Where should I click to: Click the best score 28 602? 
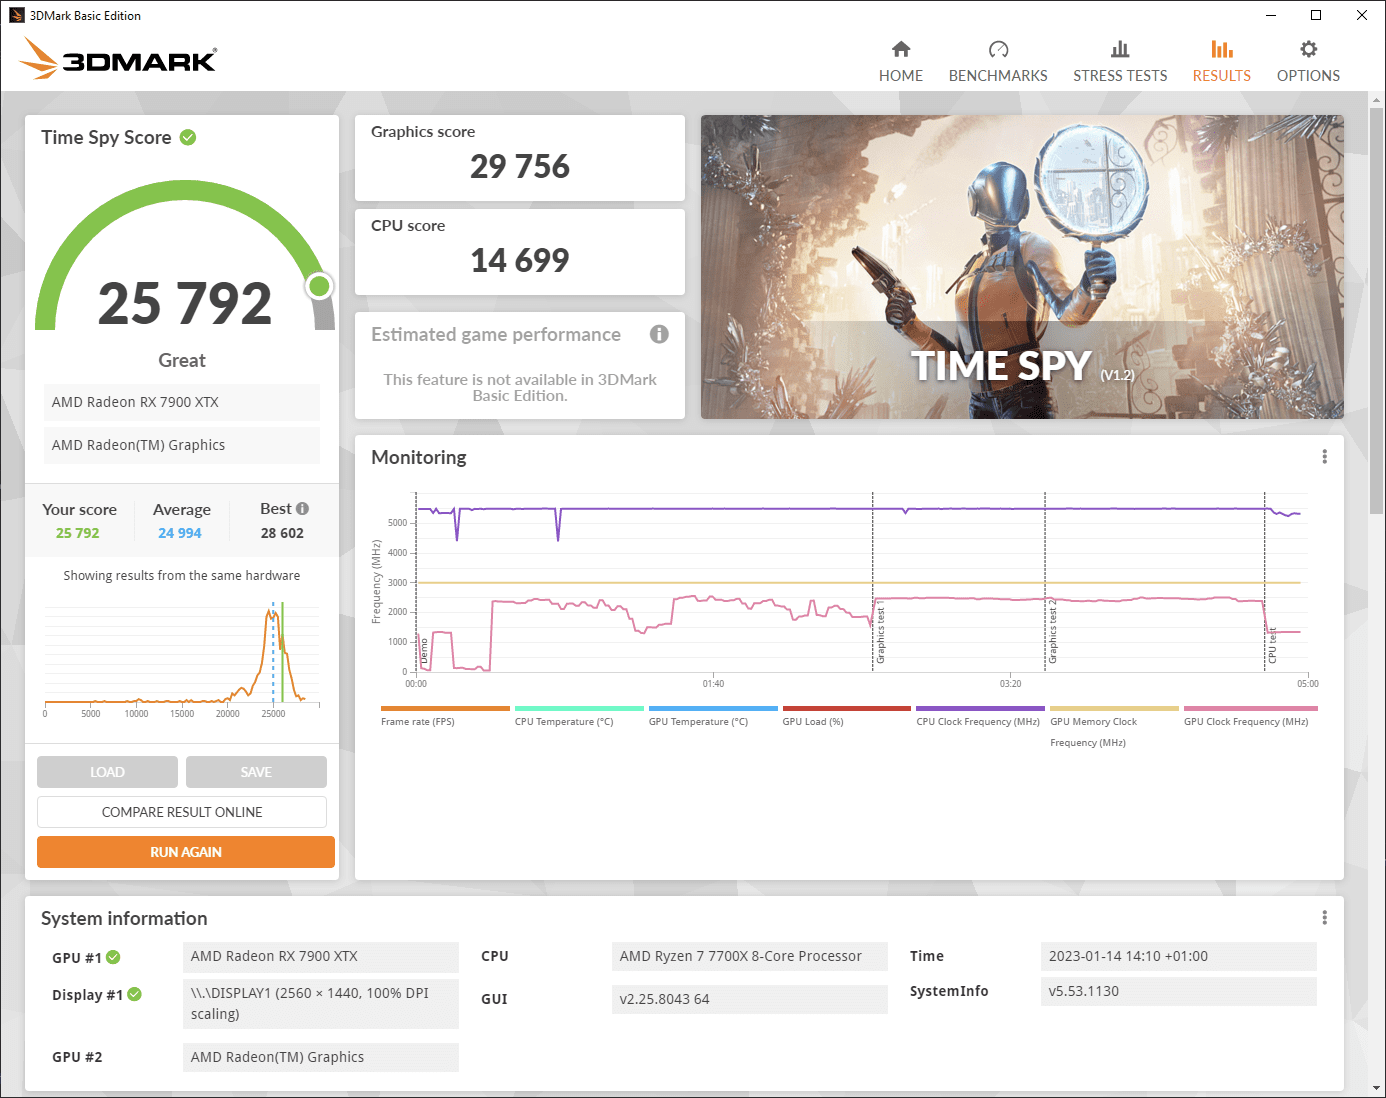(282, 533)
